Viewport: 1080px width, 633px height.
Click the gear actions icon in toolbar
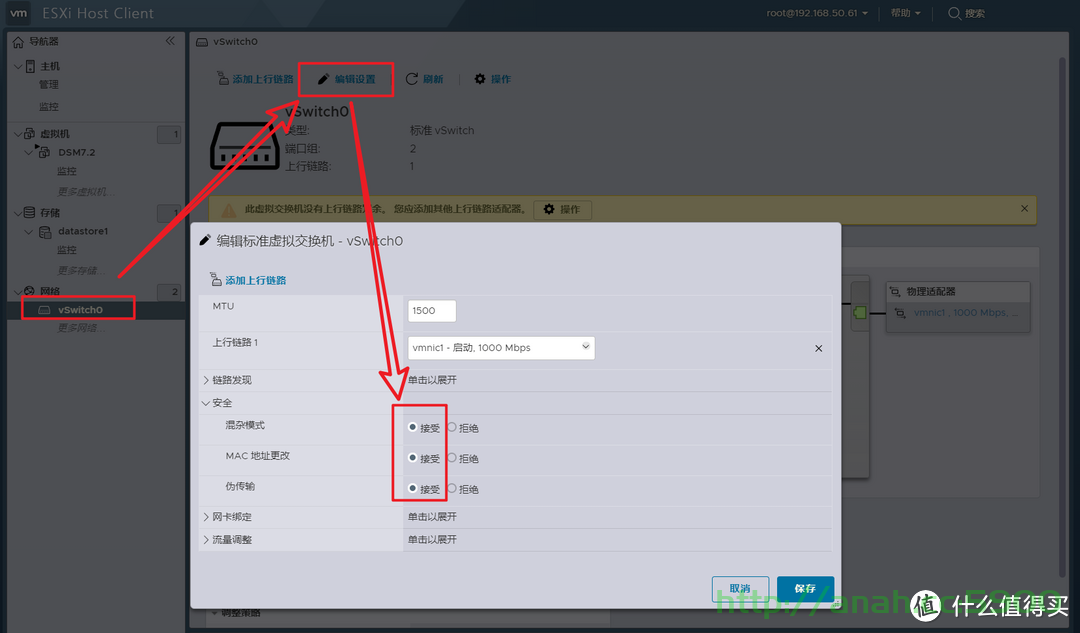pos(480,79)
